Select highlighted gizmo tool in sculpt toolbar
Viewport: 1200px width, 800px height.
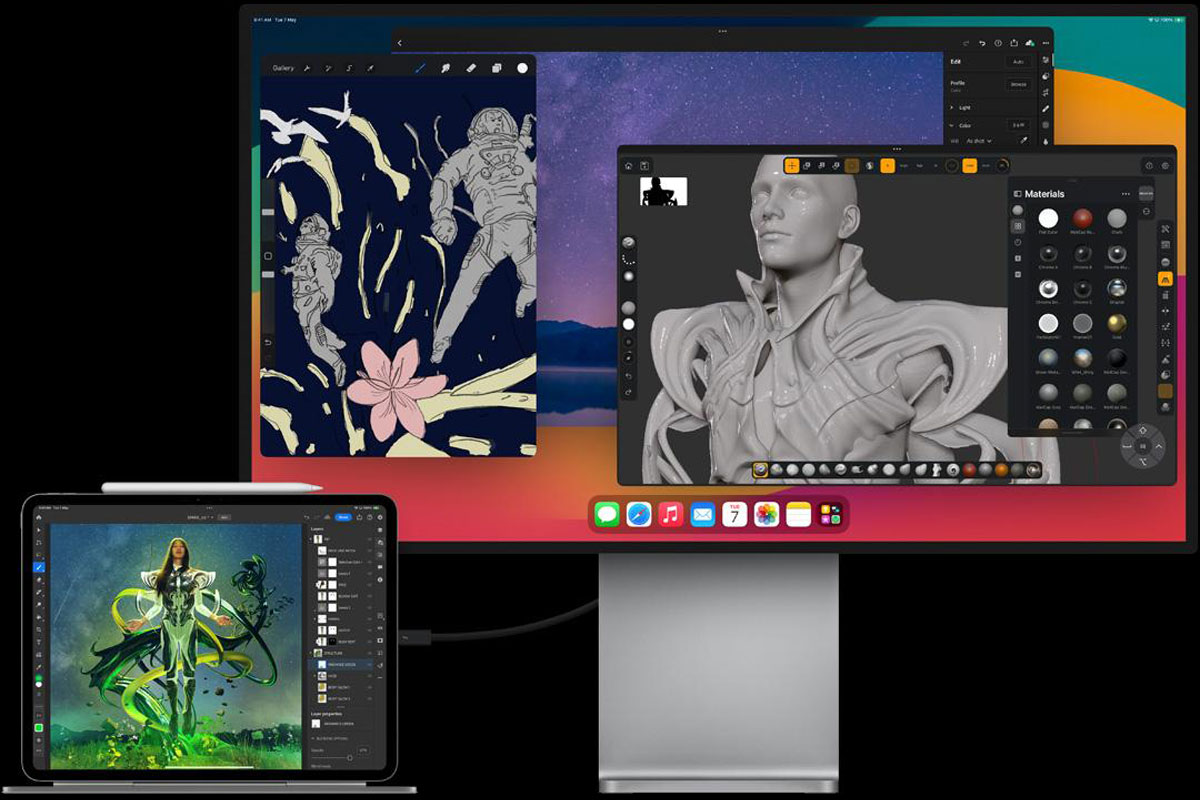792,165
